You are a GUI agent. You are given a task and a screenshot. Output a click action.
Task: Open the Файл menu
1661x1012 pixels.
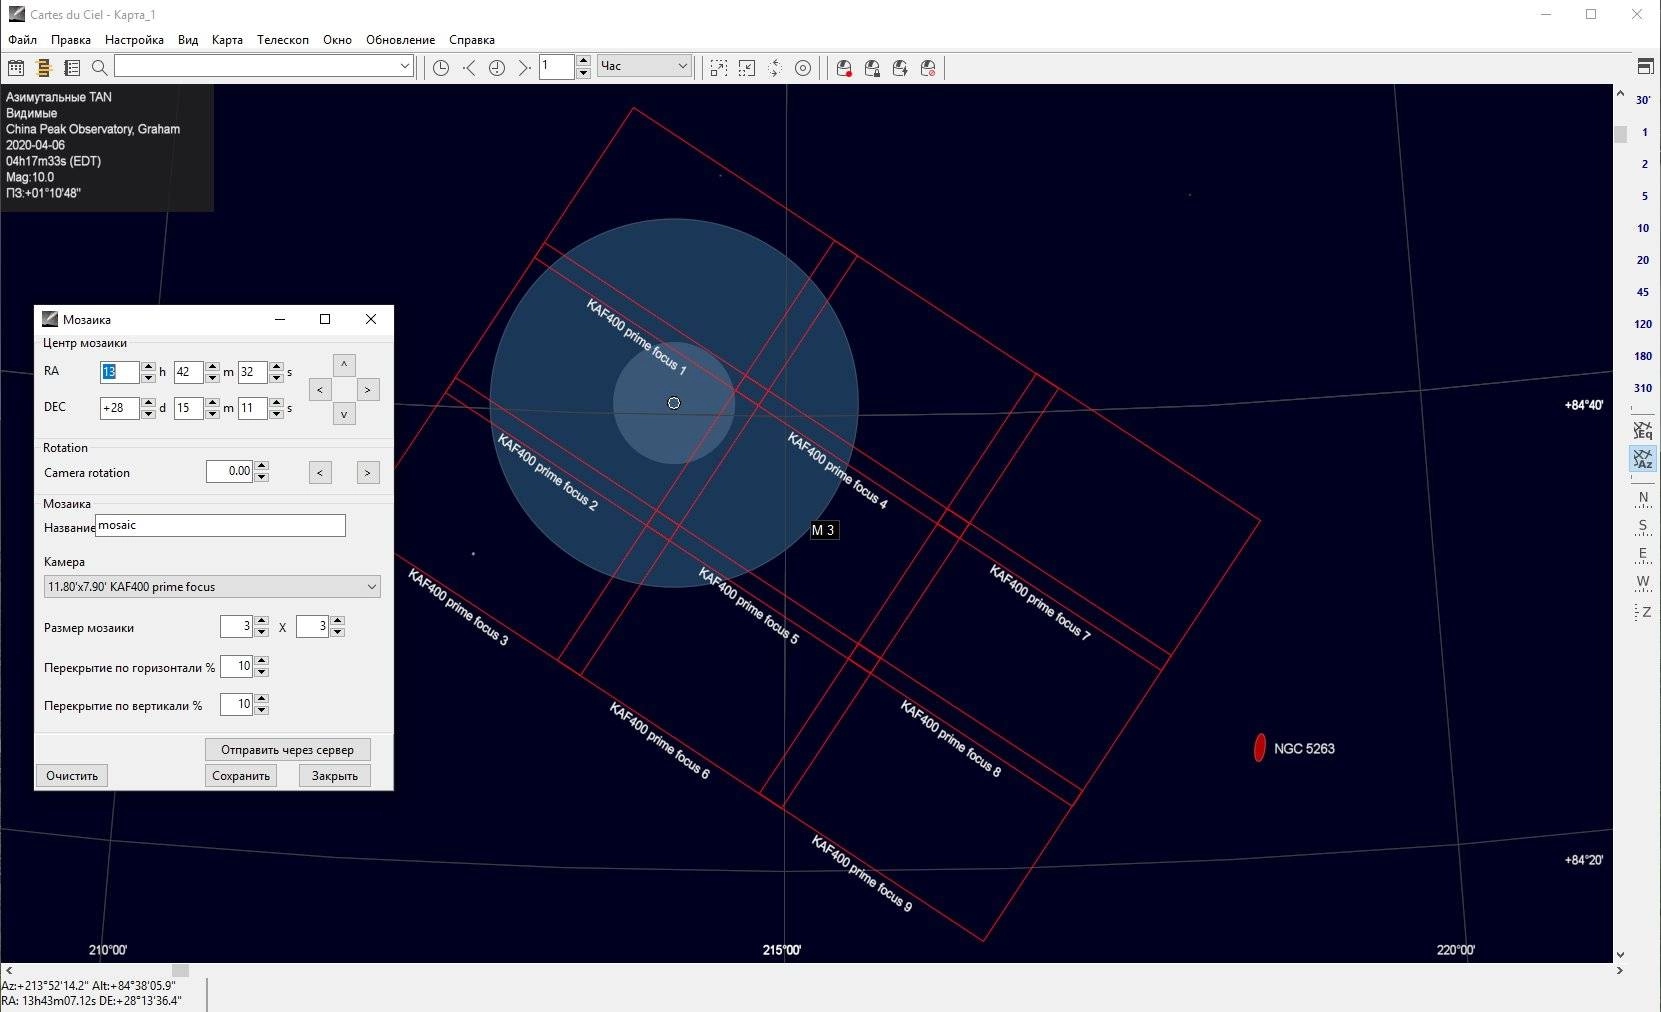coord(22,40)
